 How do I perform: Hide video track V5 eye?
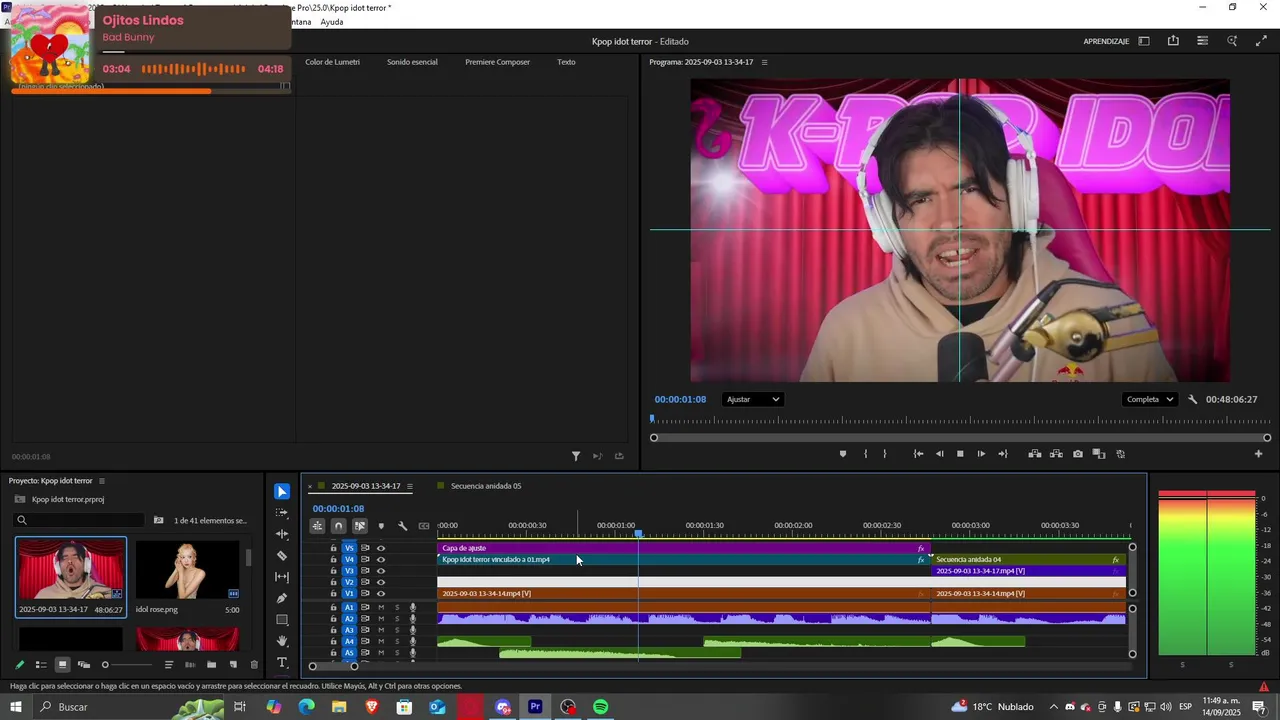point(381,548)
